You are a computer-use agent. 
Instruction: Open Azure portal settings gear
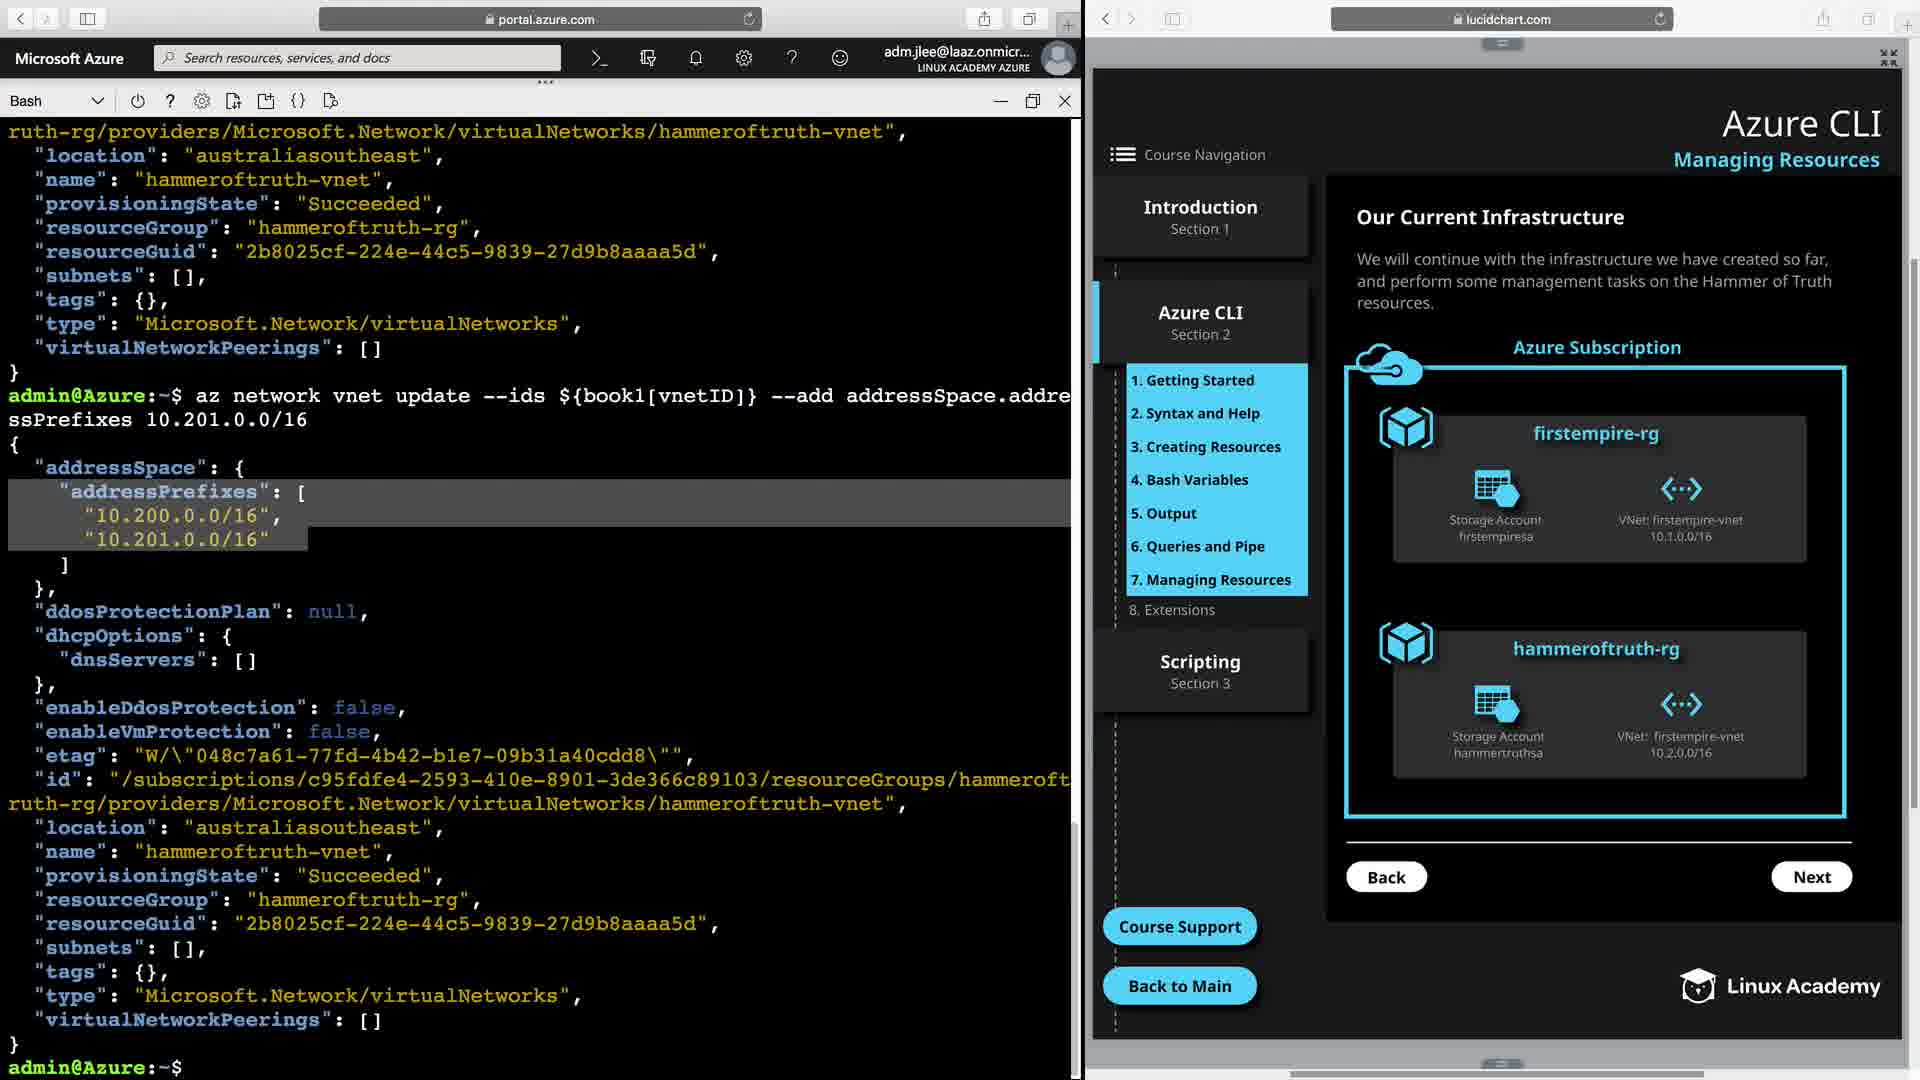(x=744, y=58)
